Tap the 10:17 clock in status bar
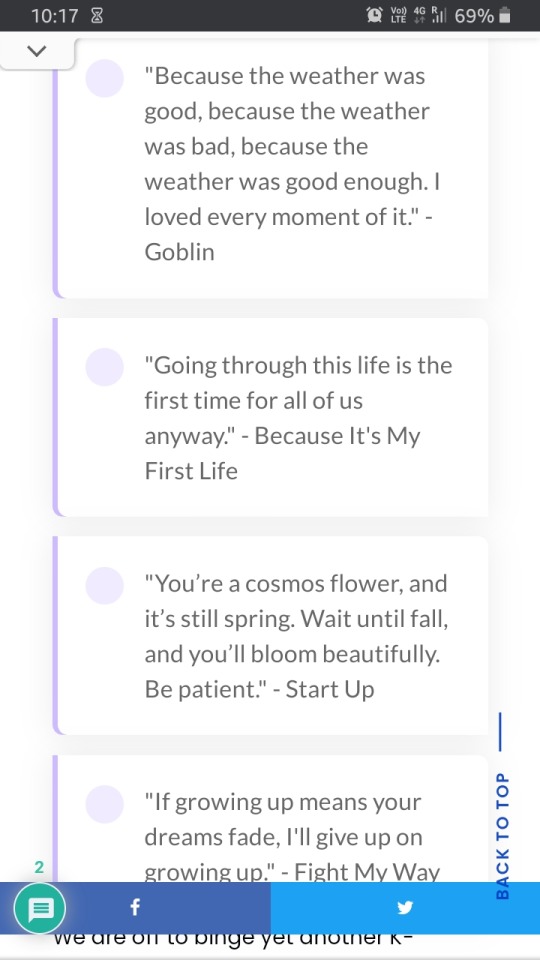Image resolution: width=540 pixels, height=960 pixels. [55, 16]
